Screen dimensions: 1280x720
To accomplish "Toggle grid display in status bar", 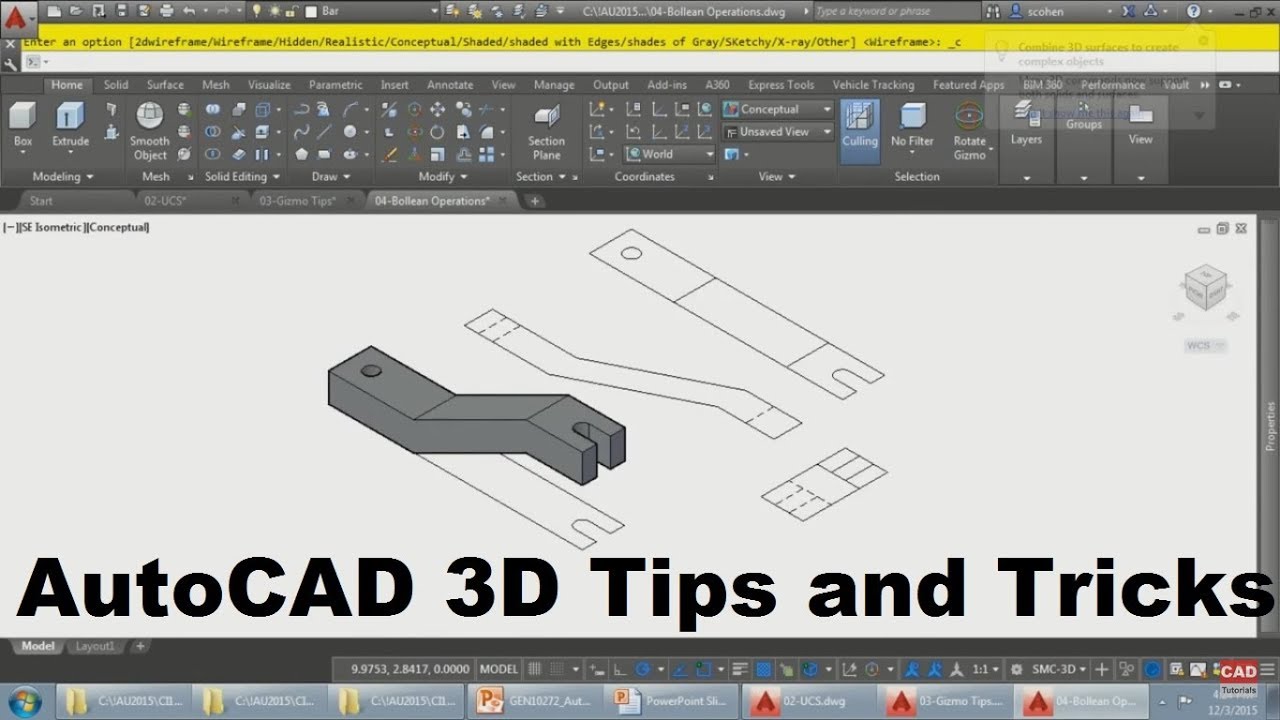I will tap(536, 669).
